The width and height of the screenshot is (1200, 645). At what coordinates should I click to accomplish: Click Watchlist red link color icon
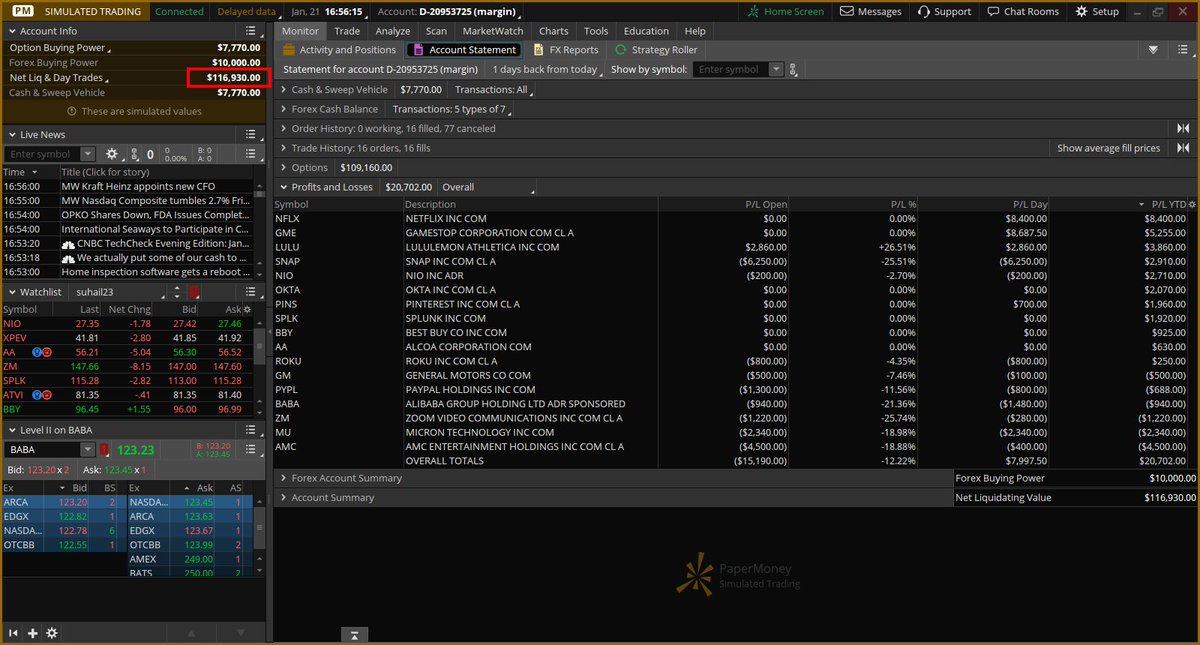[x=194, y=291]
